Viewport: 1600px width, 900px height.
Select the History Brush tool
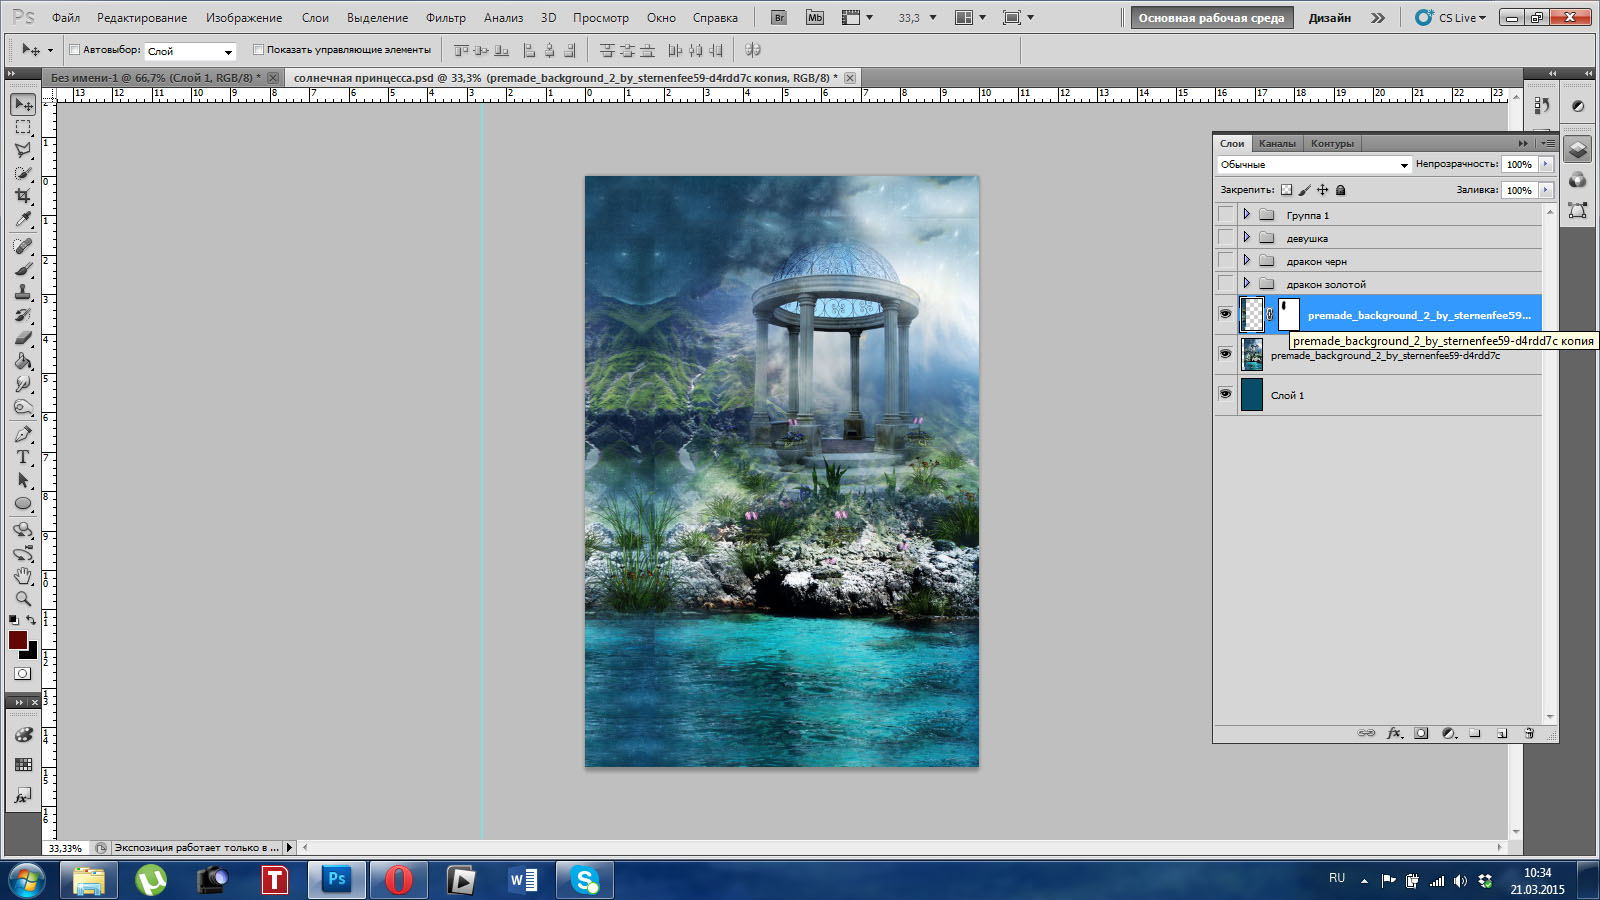(23, 315)
